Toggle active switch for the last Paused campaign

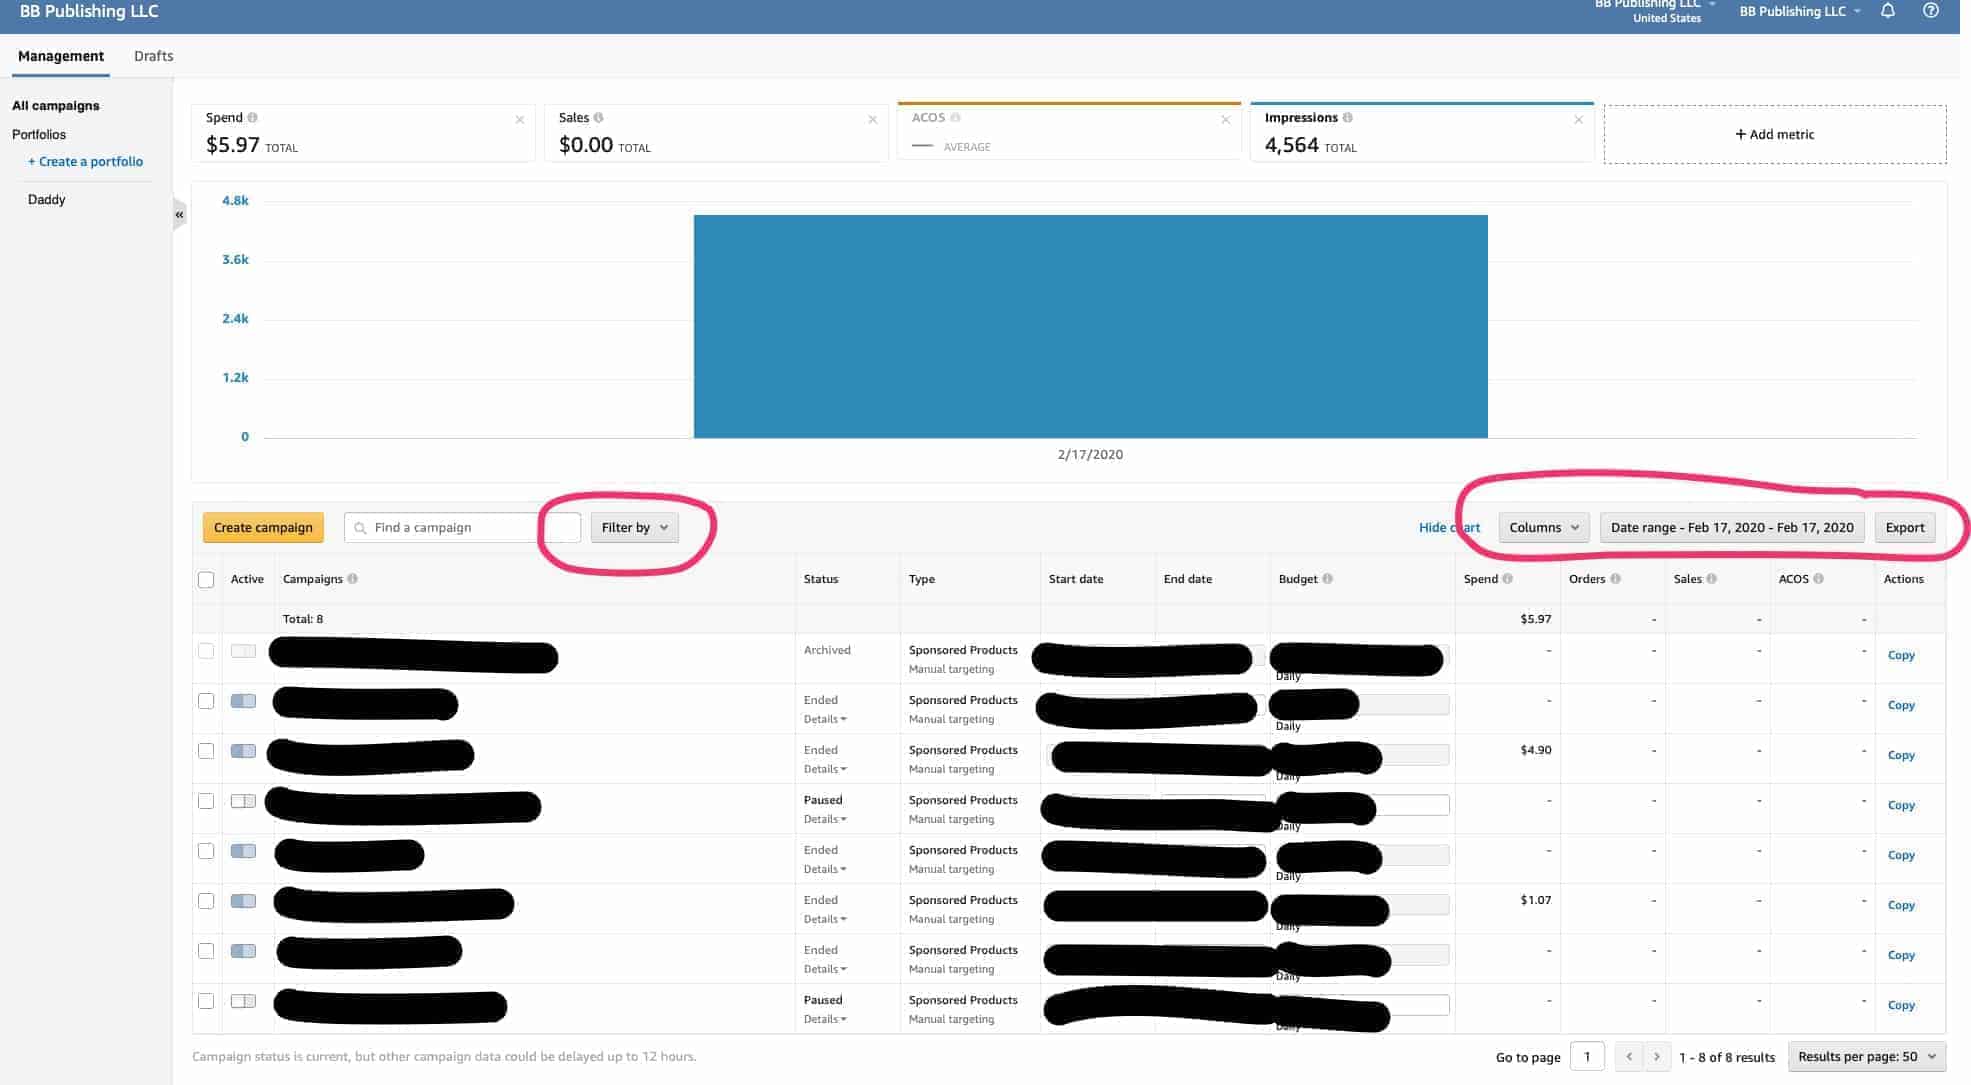pyautogui.click(x=243, y=1001)
